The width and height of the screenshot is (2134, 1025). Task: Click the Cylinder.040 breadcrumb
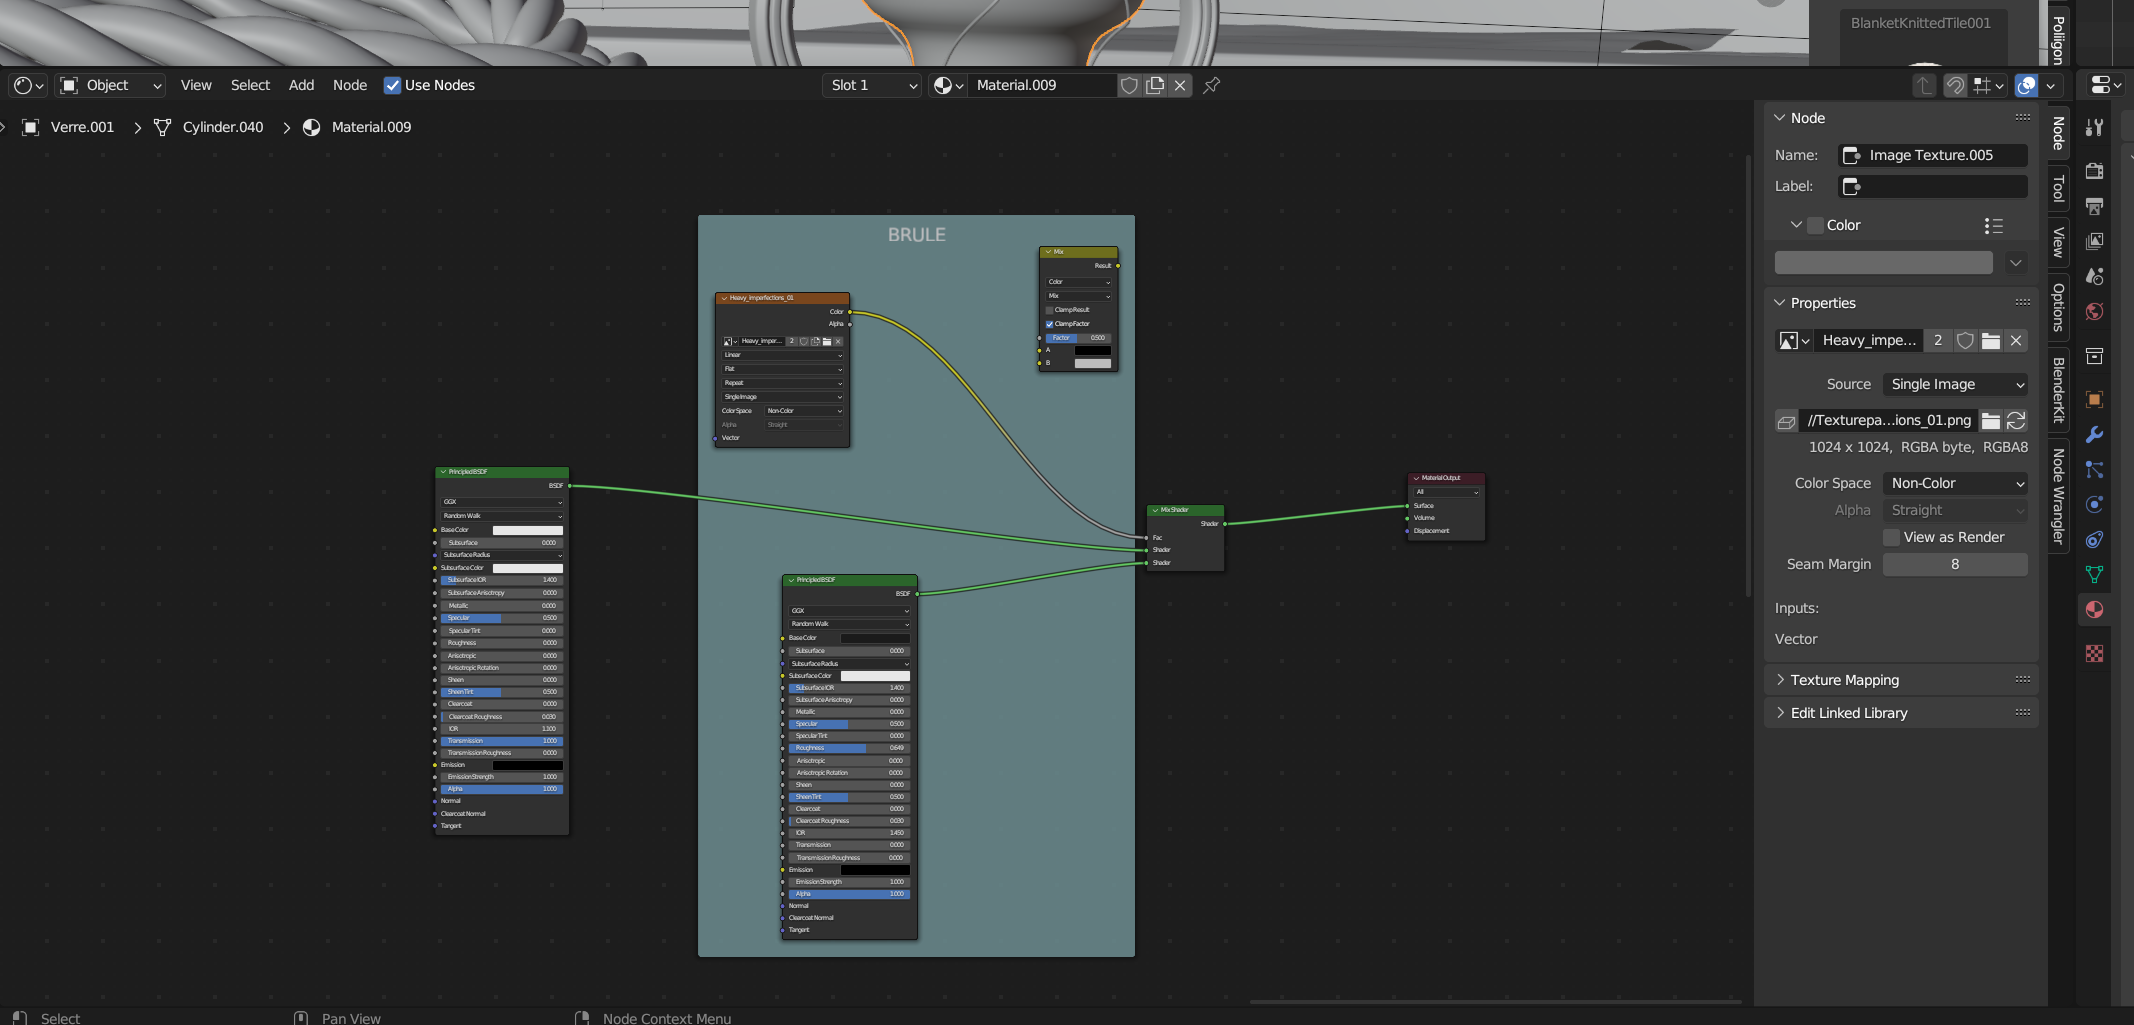click(222, 127)
